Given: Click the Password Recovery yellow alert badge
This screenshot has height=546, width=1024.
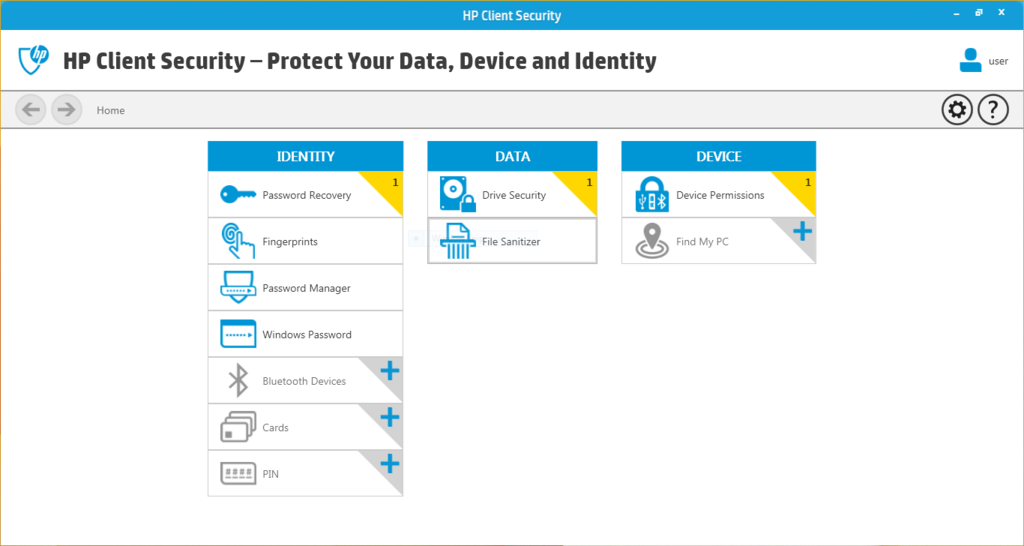Looking at the screenshot, I should tap(388, 187).
